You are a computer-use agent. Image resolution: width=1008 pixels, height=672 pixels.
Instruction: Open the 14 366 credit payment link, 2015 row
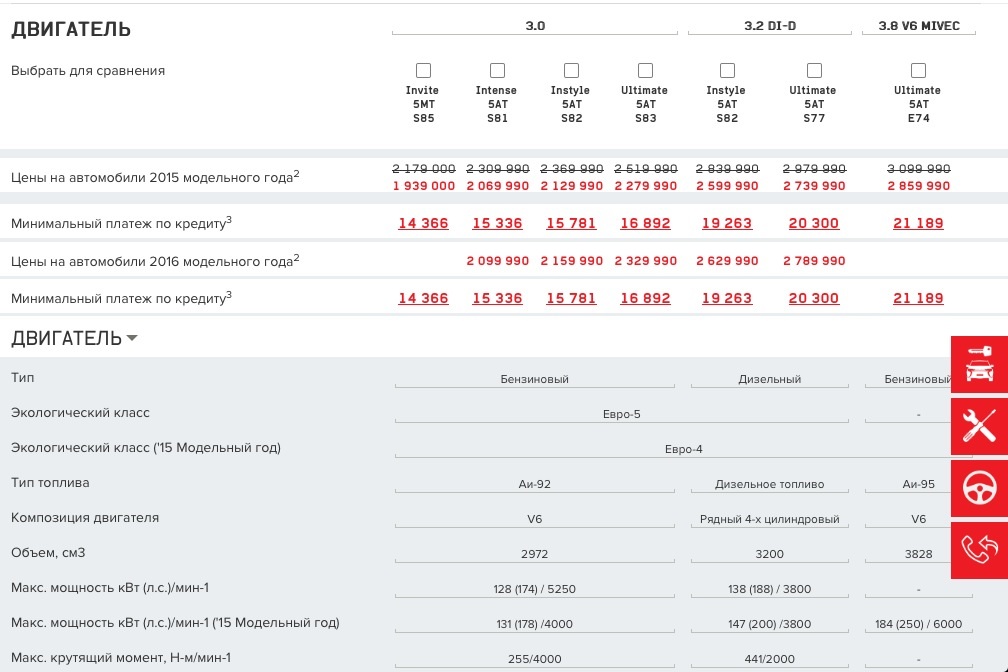(x=423, y=223)
